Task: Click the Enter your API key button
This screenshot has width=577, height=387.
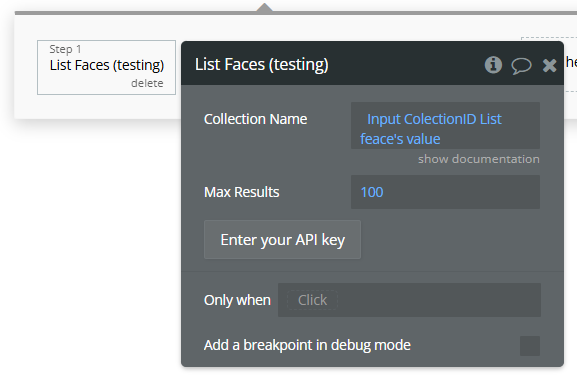Action: tap(282, 239)
